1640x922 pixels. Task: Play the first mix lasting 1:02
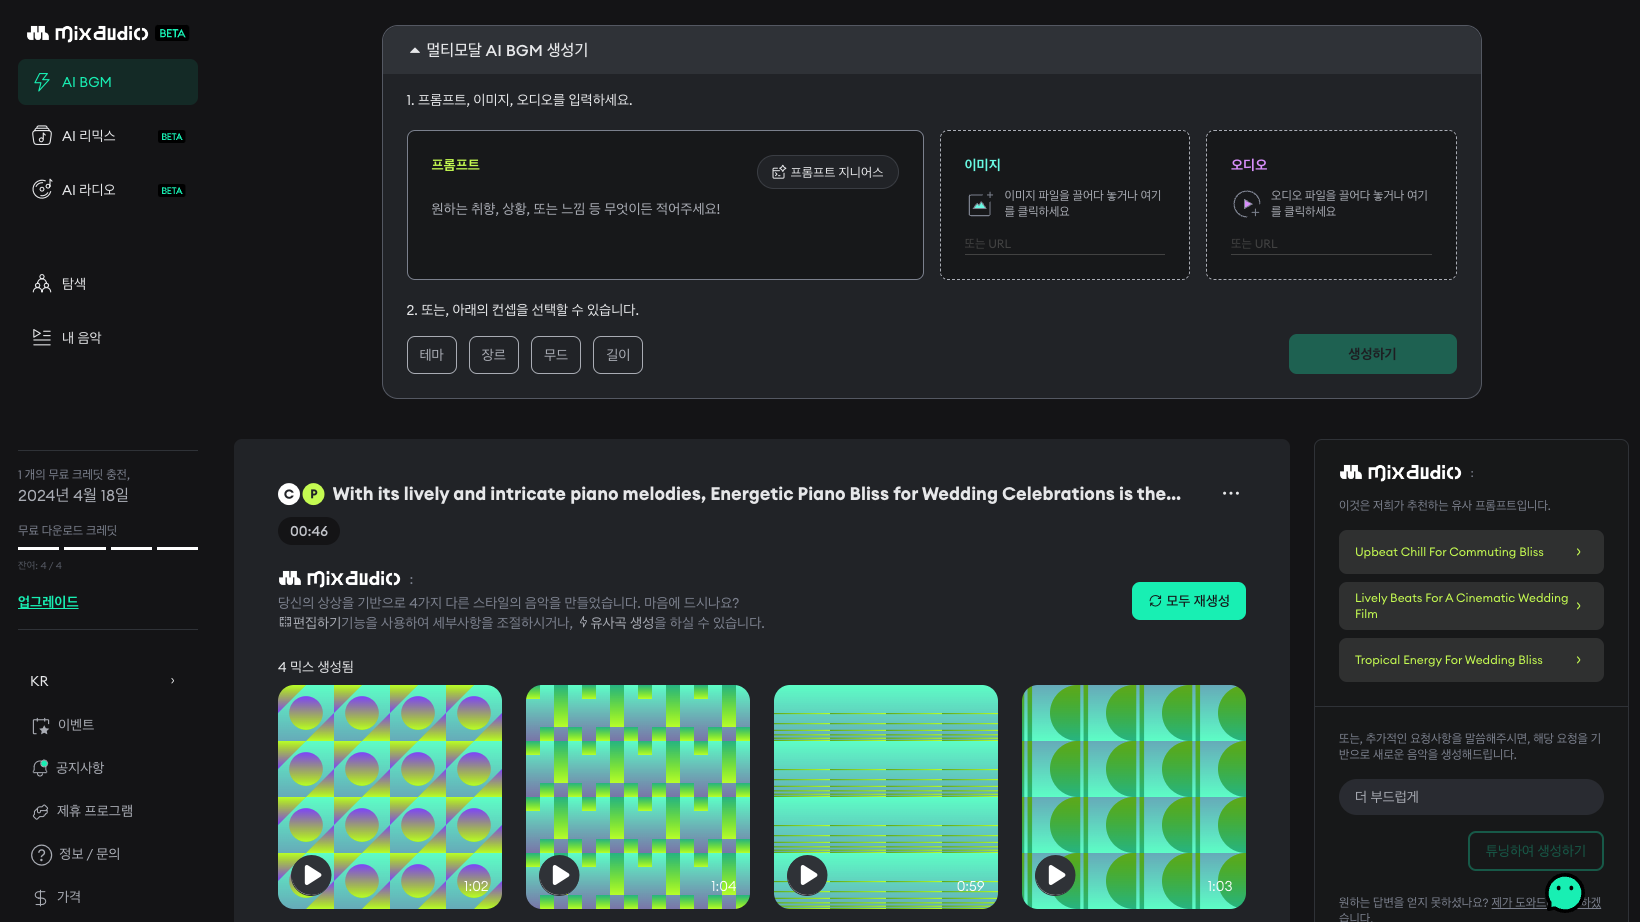coord(312,875)
